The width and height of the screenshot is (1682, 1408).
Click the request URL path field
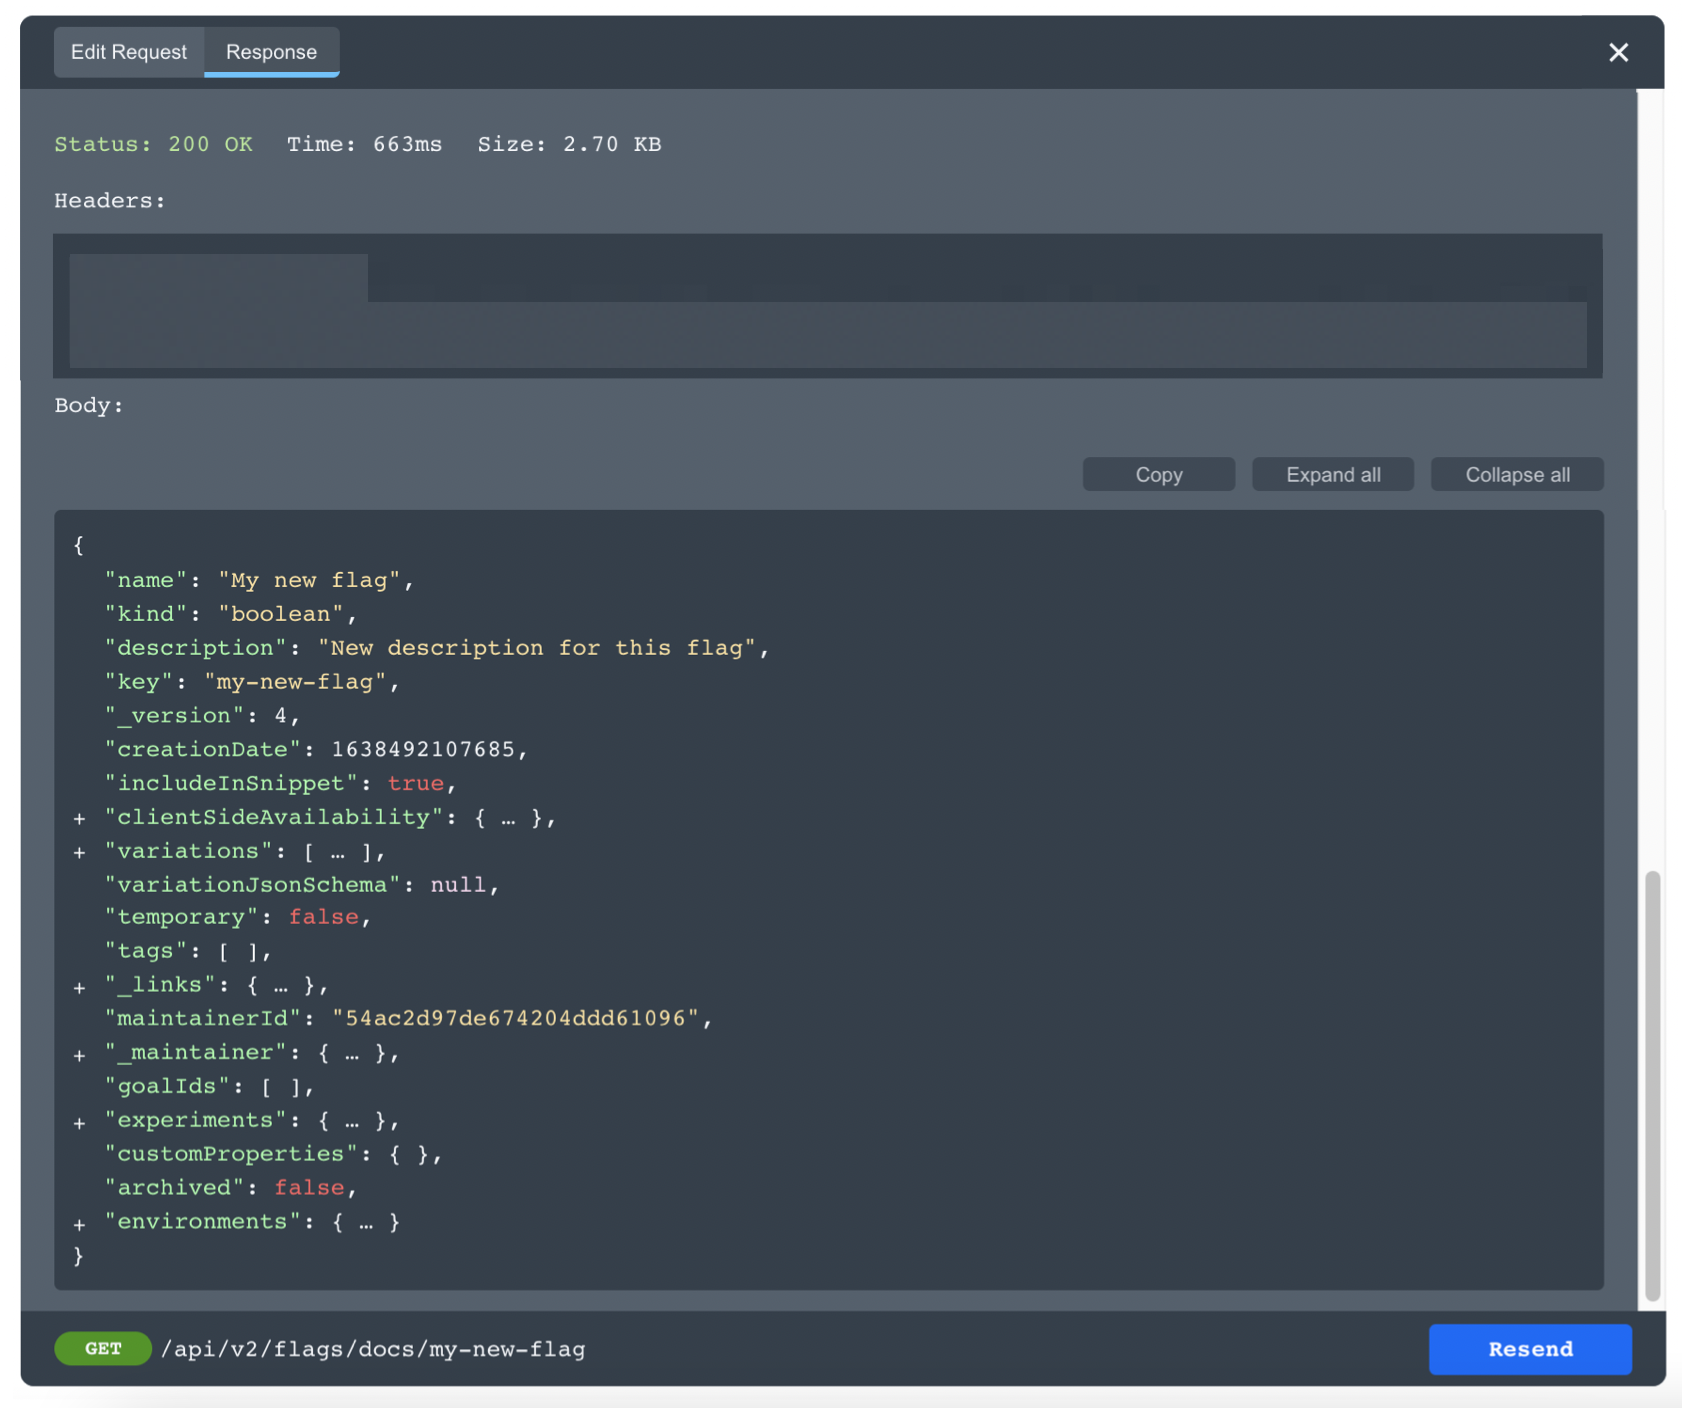[x=375, y=1348]
